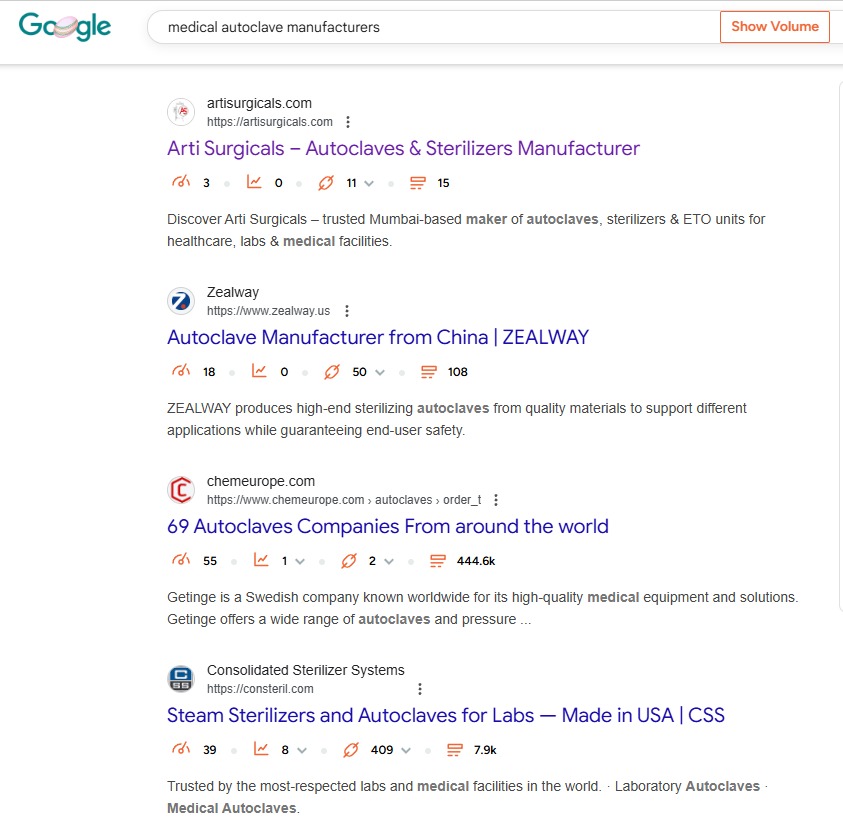This screenshot has width=843, height=833.
Task: Click Consolidated Sterilizer Systems favicon
Action: pos(181,679)
